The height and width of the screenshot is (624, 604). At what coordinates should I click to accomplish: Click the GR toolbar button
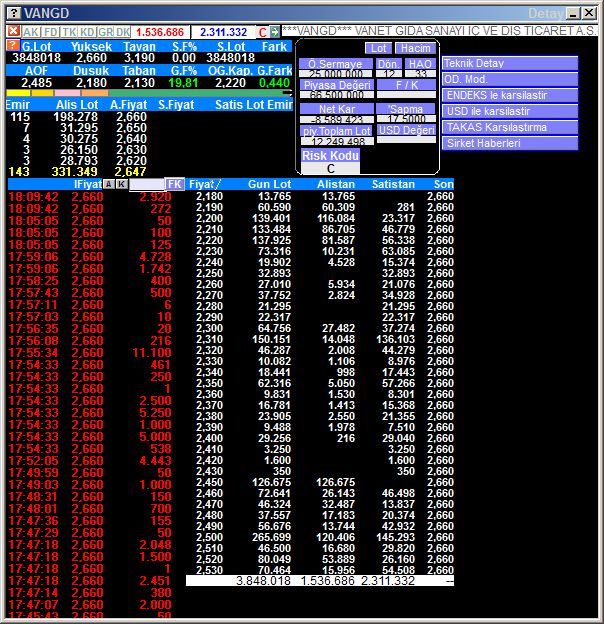(x=105, y=32)
